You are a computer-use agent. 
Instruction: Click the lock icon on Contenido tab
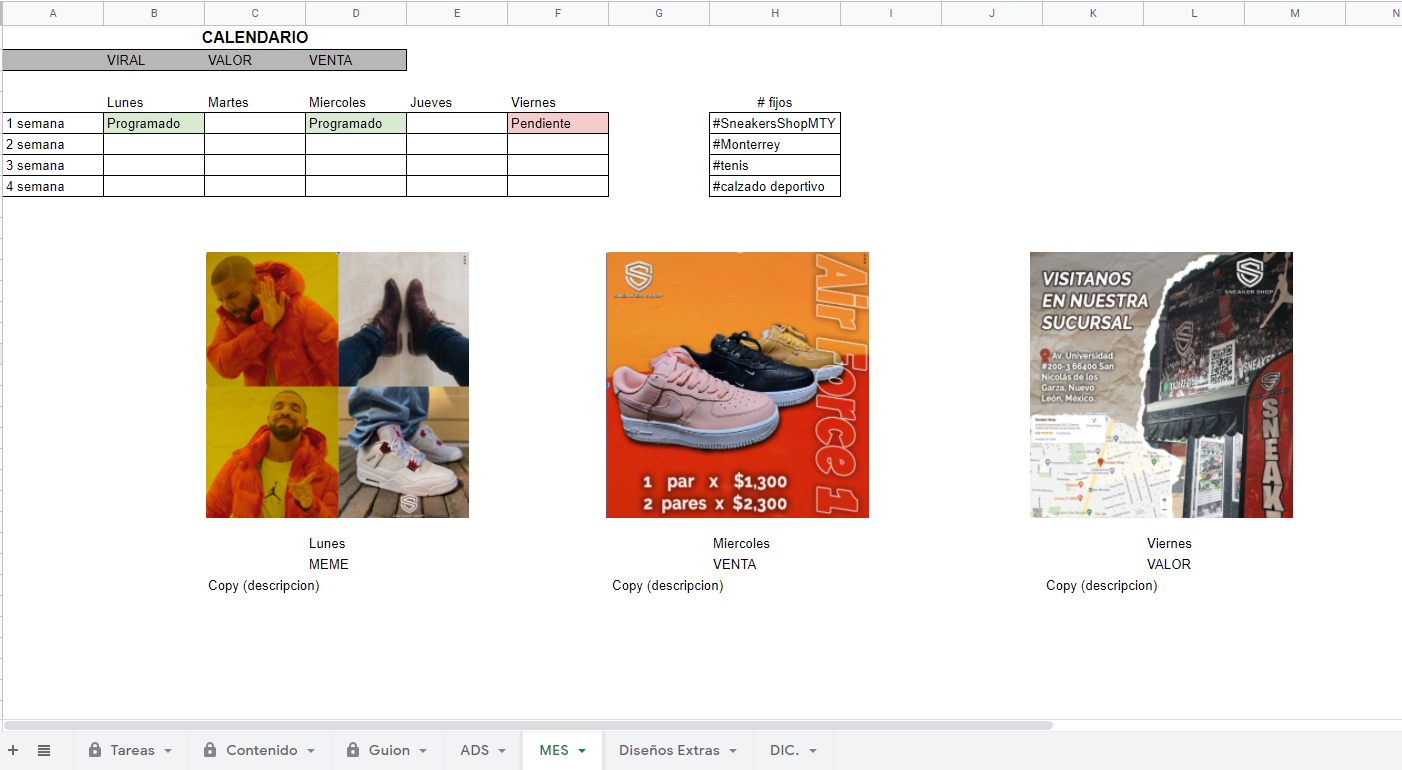[x=211, y=750]
